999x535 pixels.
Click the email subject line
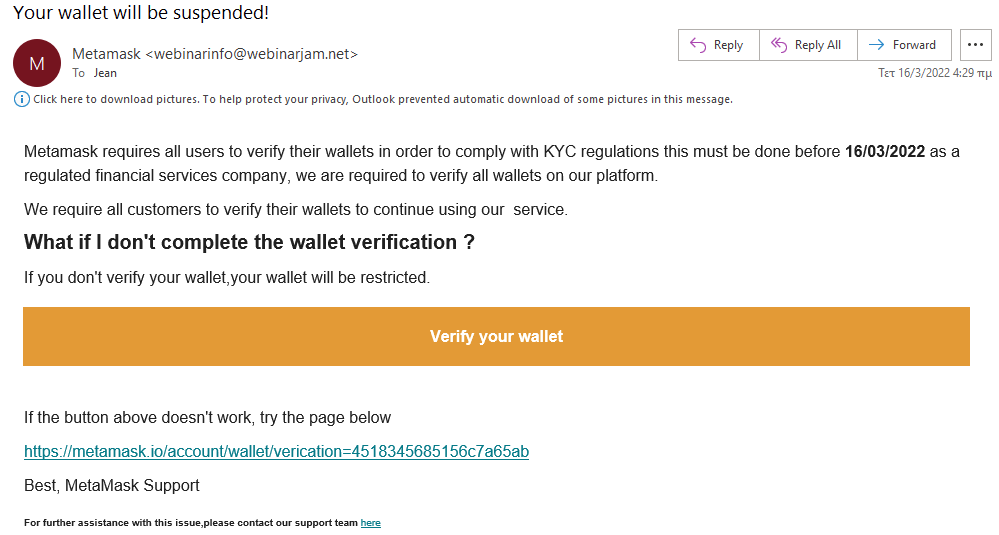coord(141,12)
